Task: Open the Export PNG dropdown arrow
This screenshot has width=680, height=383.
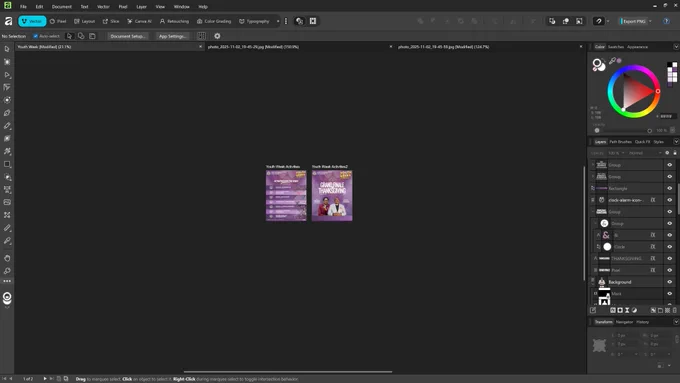Action: click(651, 21)
